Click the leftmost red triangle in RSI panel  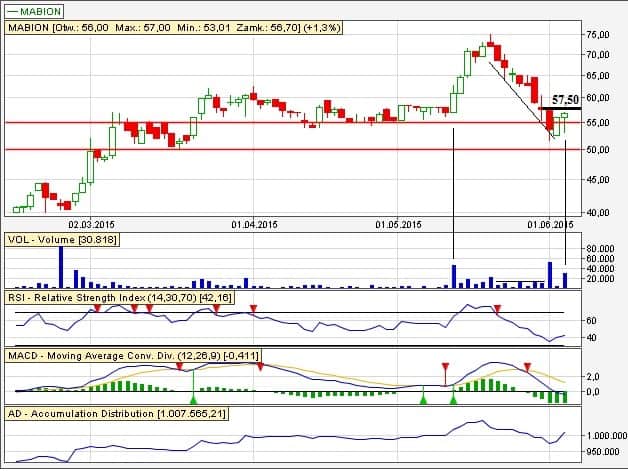[97, 309]
